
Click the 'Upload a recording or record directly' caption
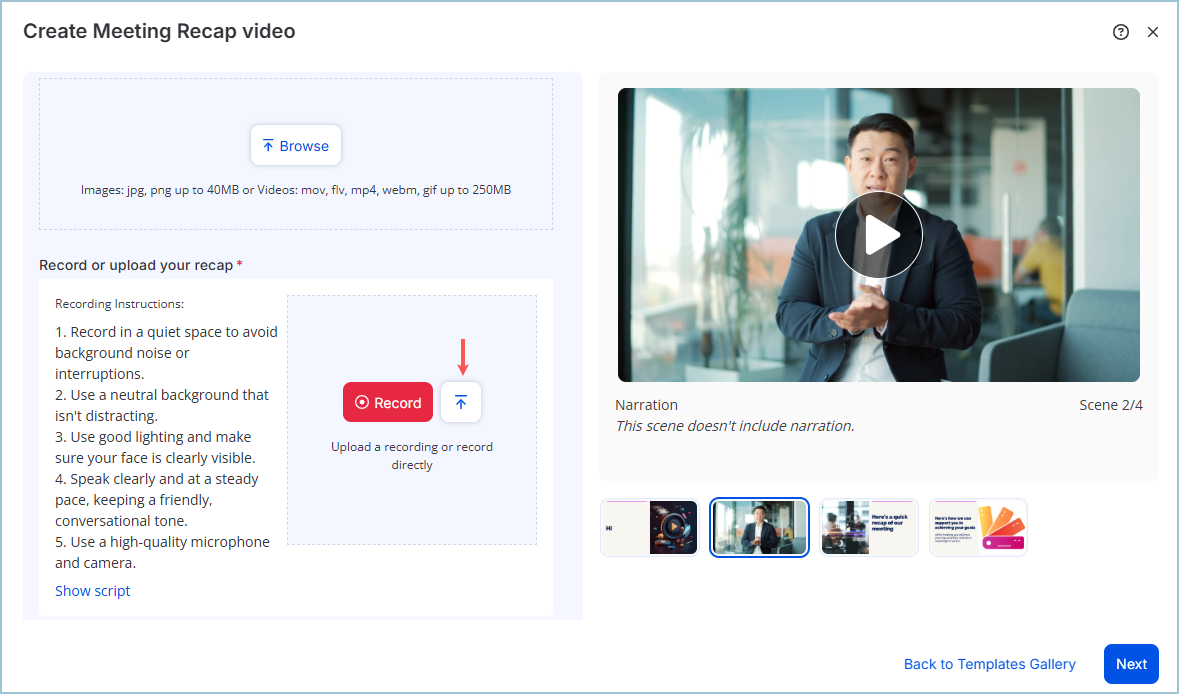click(x=412, y=456)
